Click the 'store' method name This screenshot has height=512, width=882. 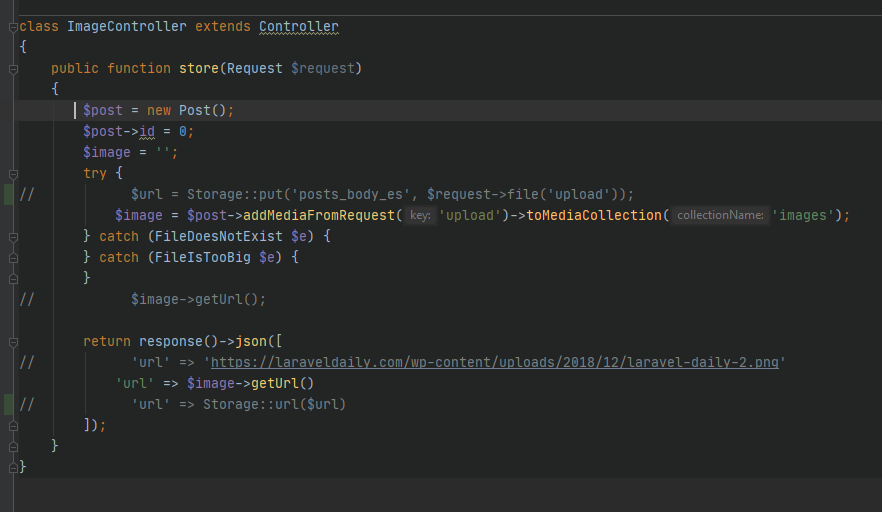click(199, 69)
